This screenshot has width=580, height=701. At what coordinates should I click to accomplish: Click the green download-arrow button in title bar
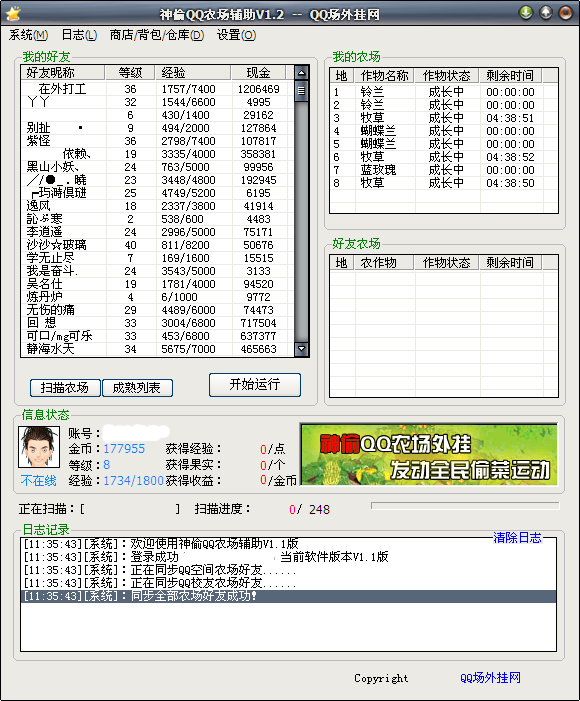[x=526, y=13]
